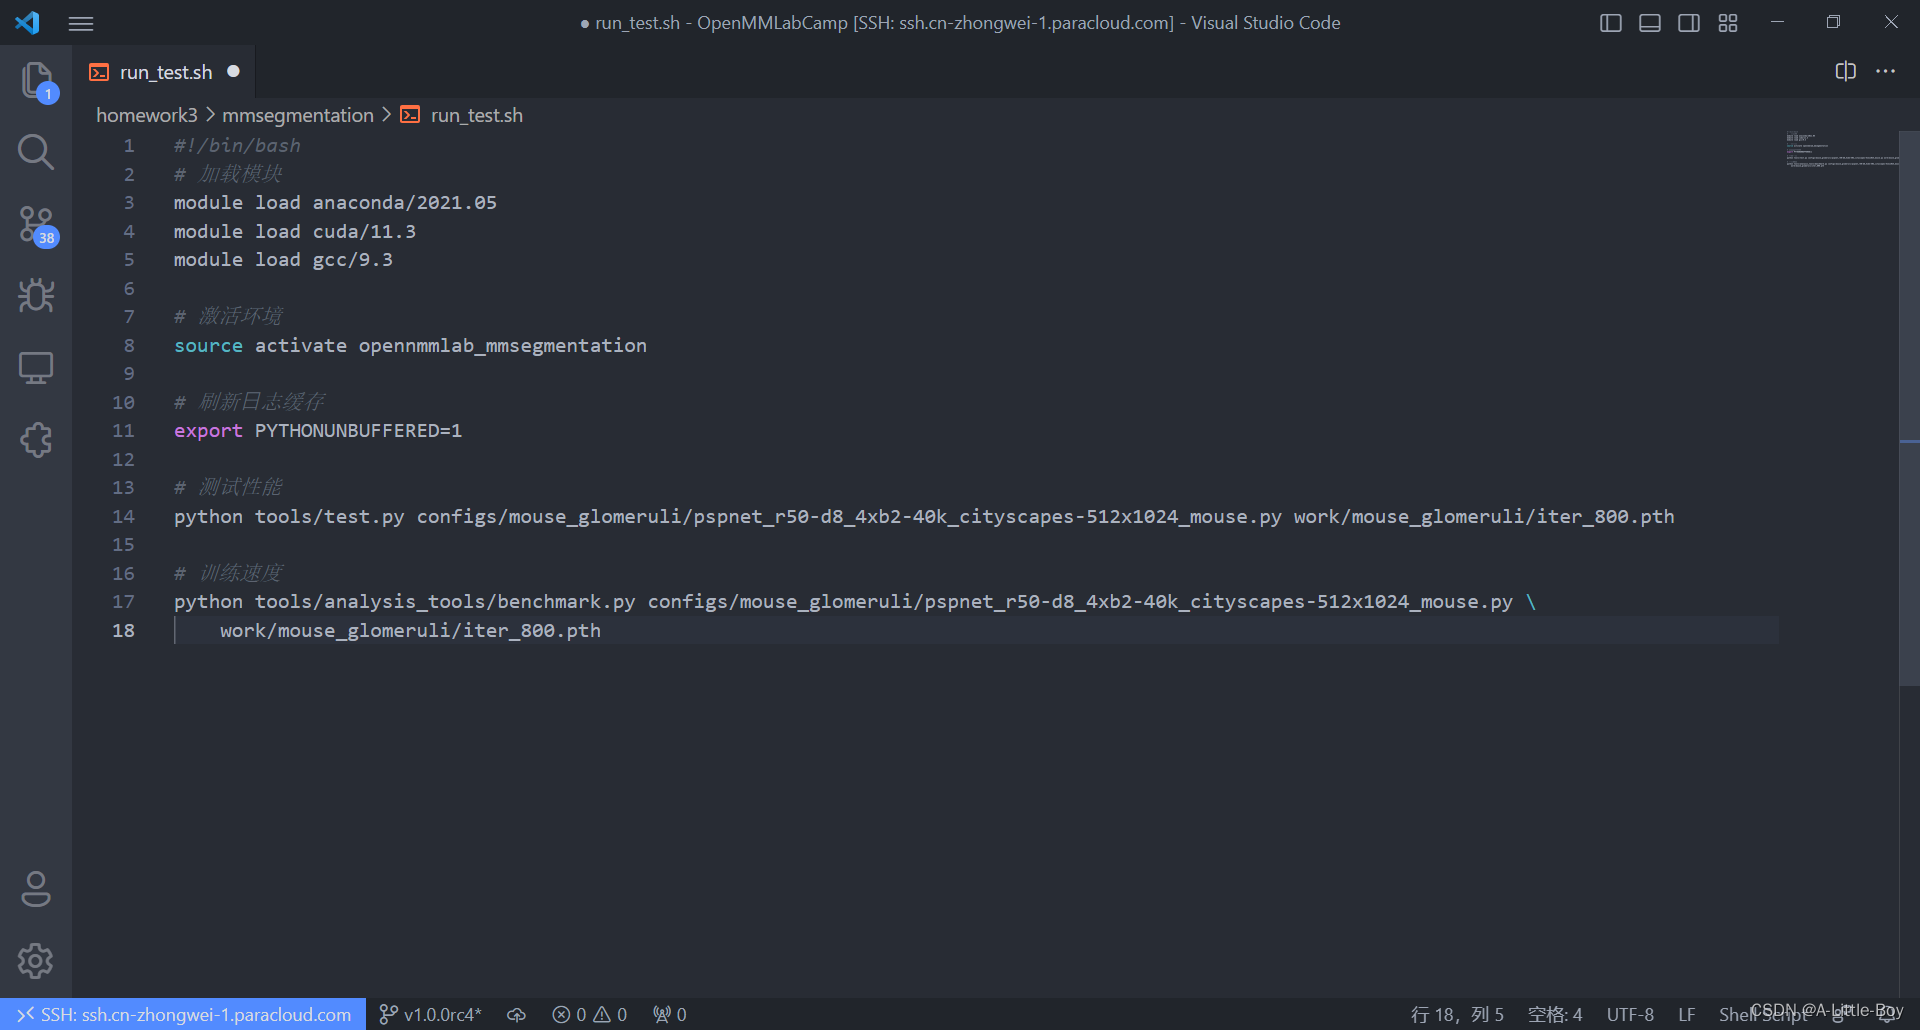This screenshot has width=1920, height=1030.
Task: Click line number 8 in the gutter
Action: (x=129, y=345)
